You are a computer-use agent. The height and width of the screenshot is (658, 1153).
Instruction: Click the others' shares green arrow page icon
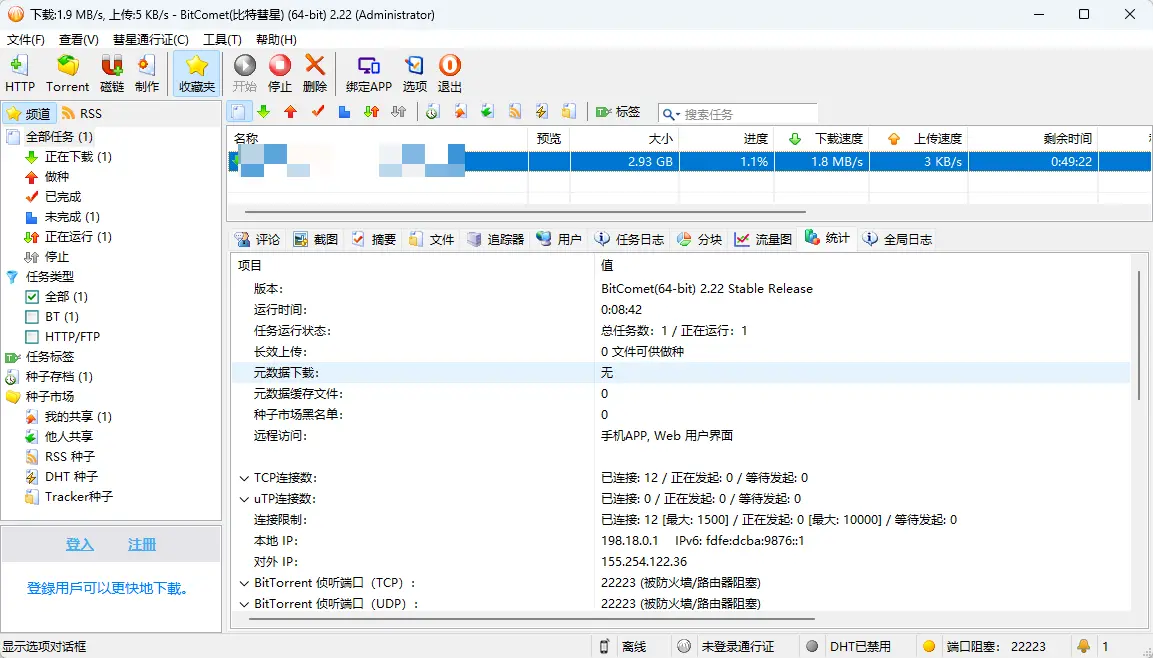(x=487, y=112)
